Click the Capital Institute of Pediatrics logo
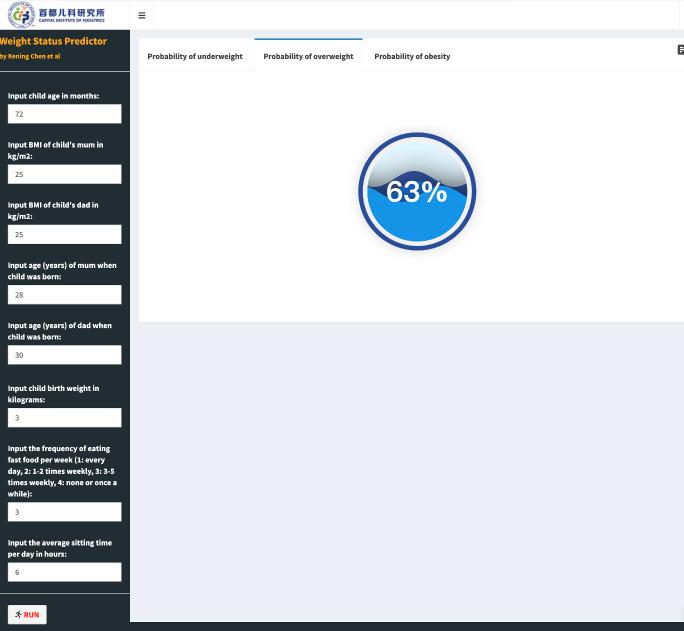The image size is (684, 631). (x=57, y=15)
